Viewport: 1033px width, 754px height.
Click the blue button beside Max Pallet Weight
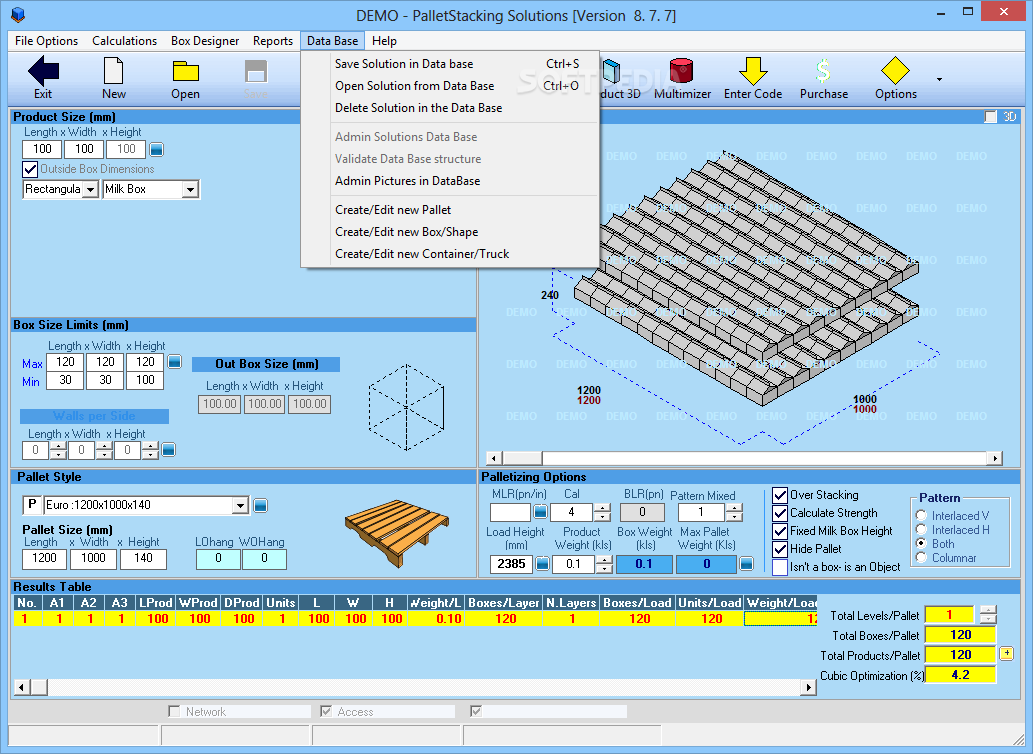(746, 564)
